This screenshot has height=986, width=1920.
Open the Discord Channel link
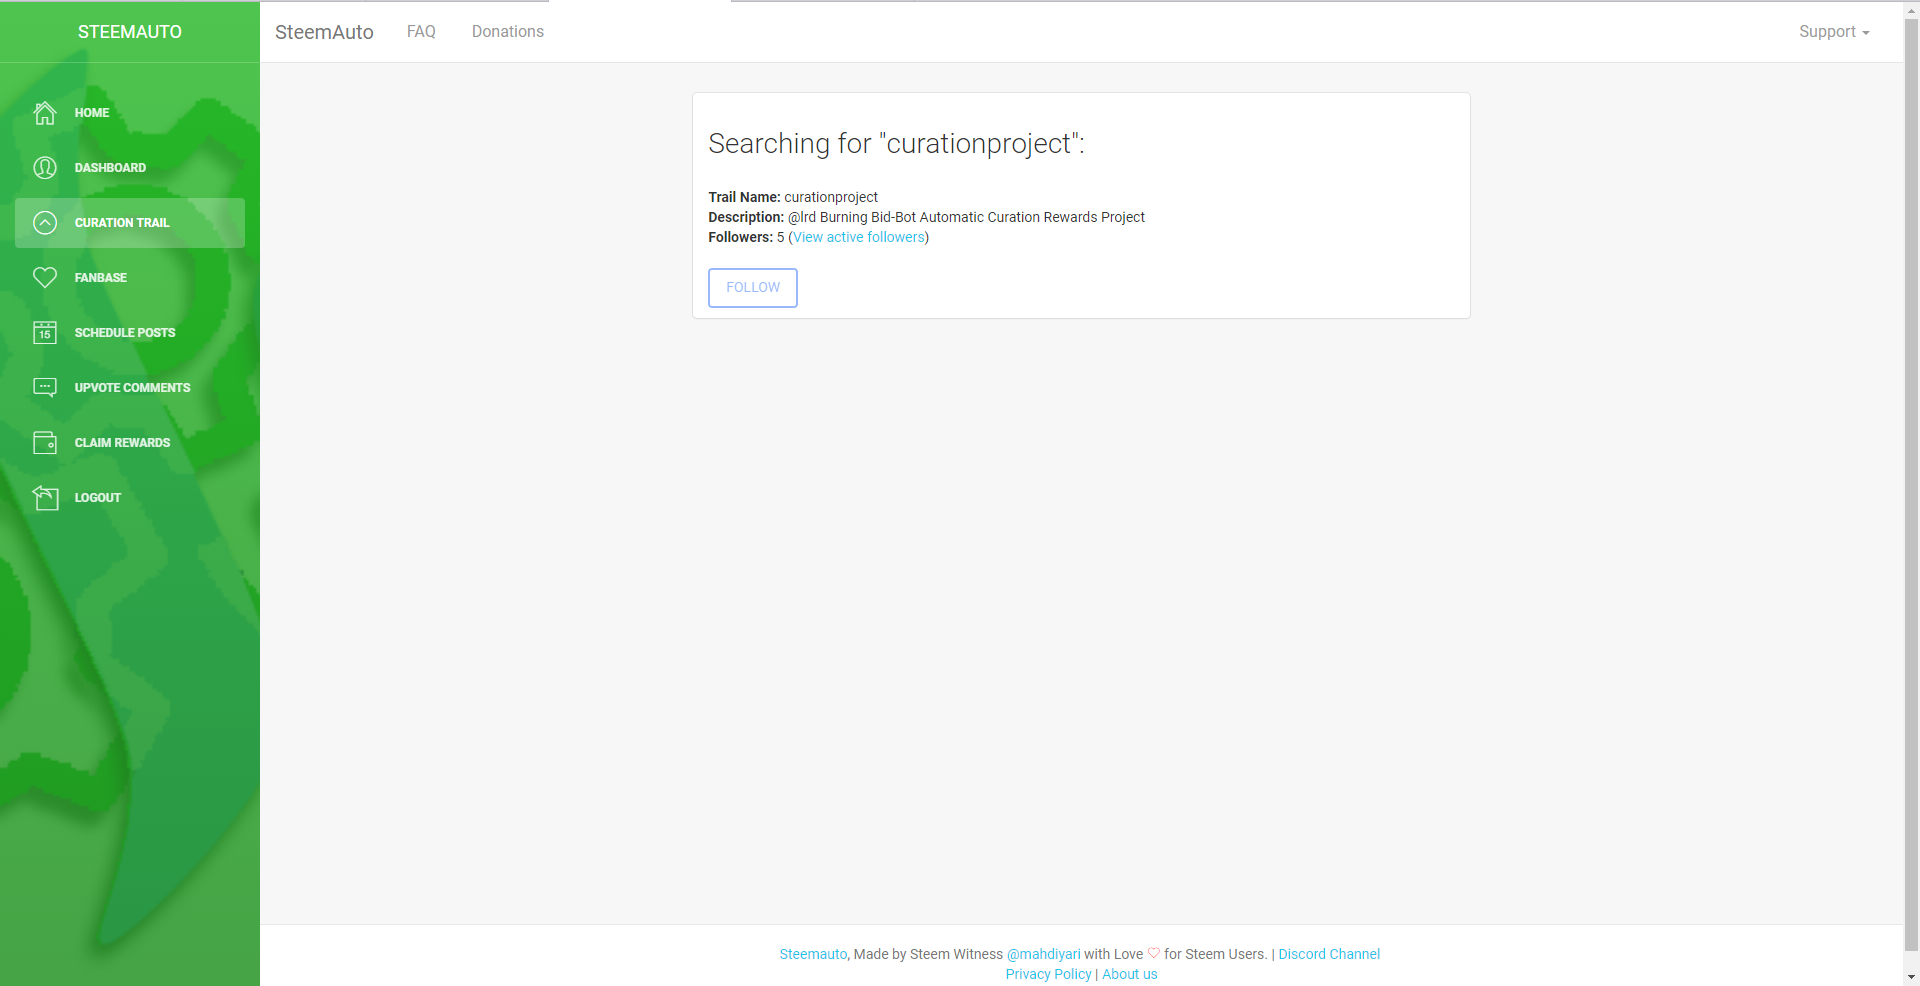[1329, 955]
